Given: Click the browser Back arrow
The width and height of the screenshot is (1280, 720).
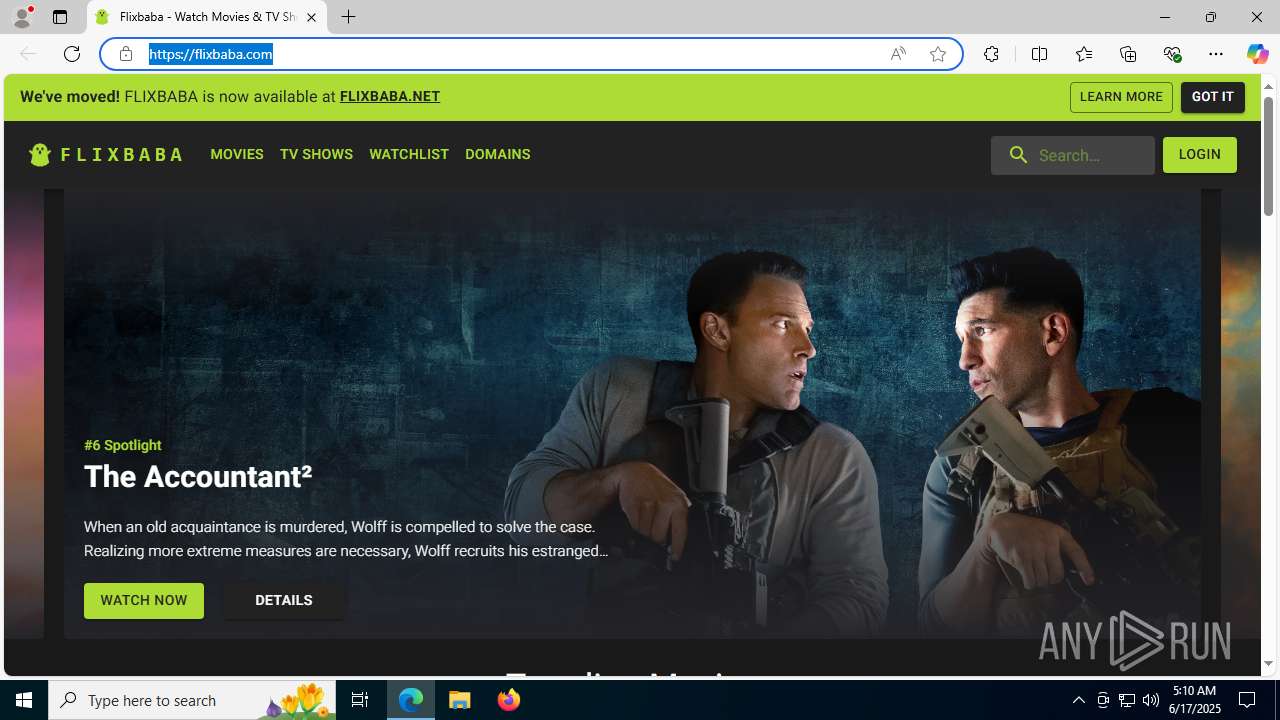Looking at the screenshot, I should click(28, 54).
